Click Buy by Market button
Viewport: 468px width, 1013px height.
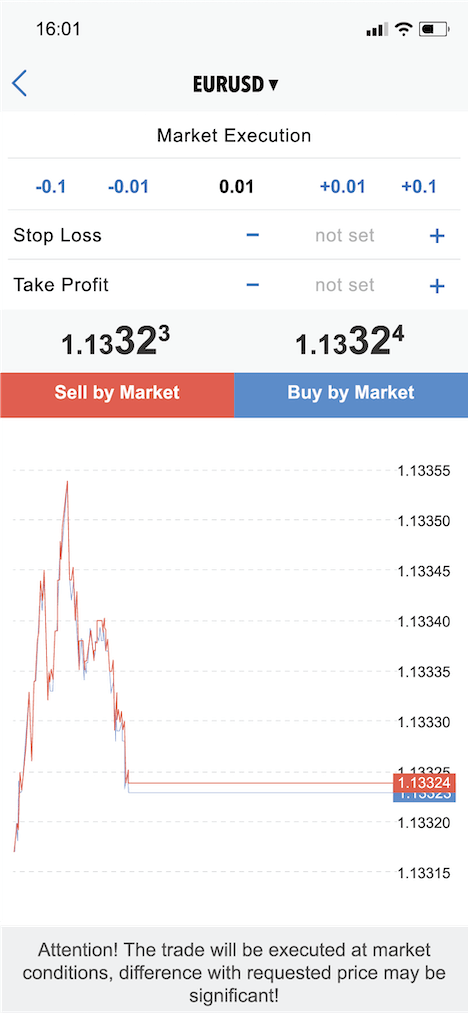click(x=351, y=393)
